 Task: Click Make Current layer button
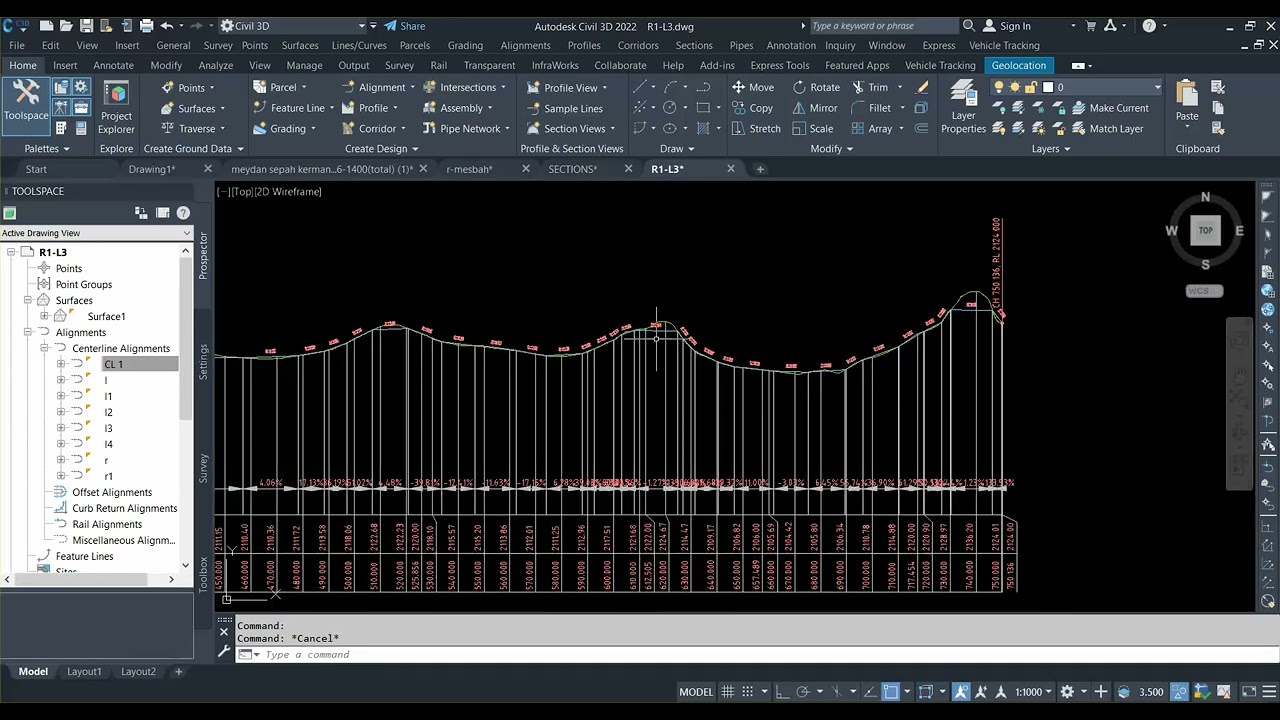coord(1110,108)
